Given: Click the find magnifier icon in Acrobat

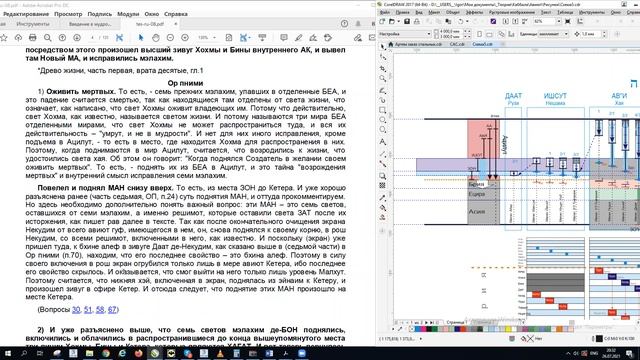Looking at the screenshot, I should pos(47,38).
